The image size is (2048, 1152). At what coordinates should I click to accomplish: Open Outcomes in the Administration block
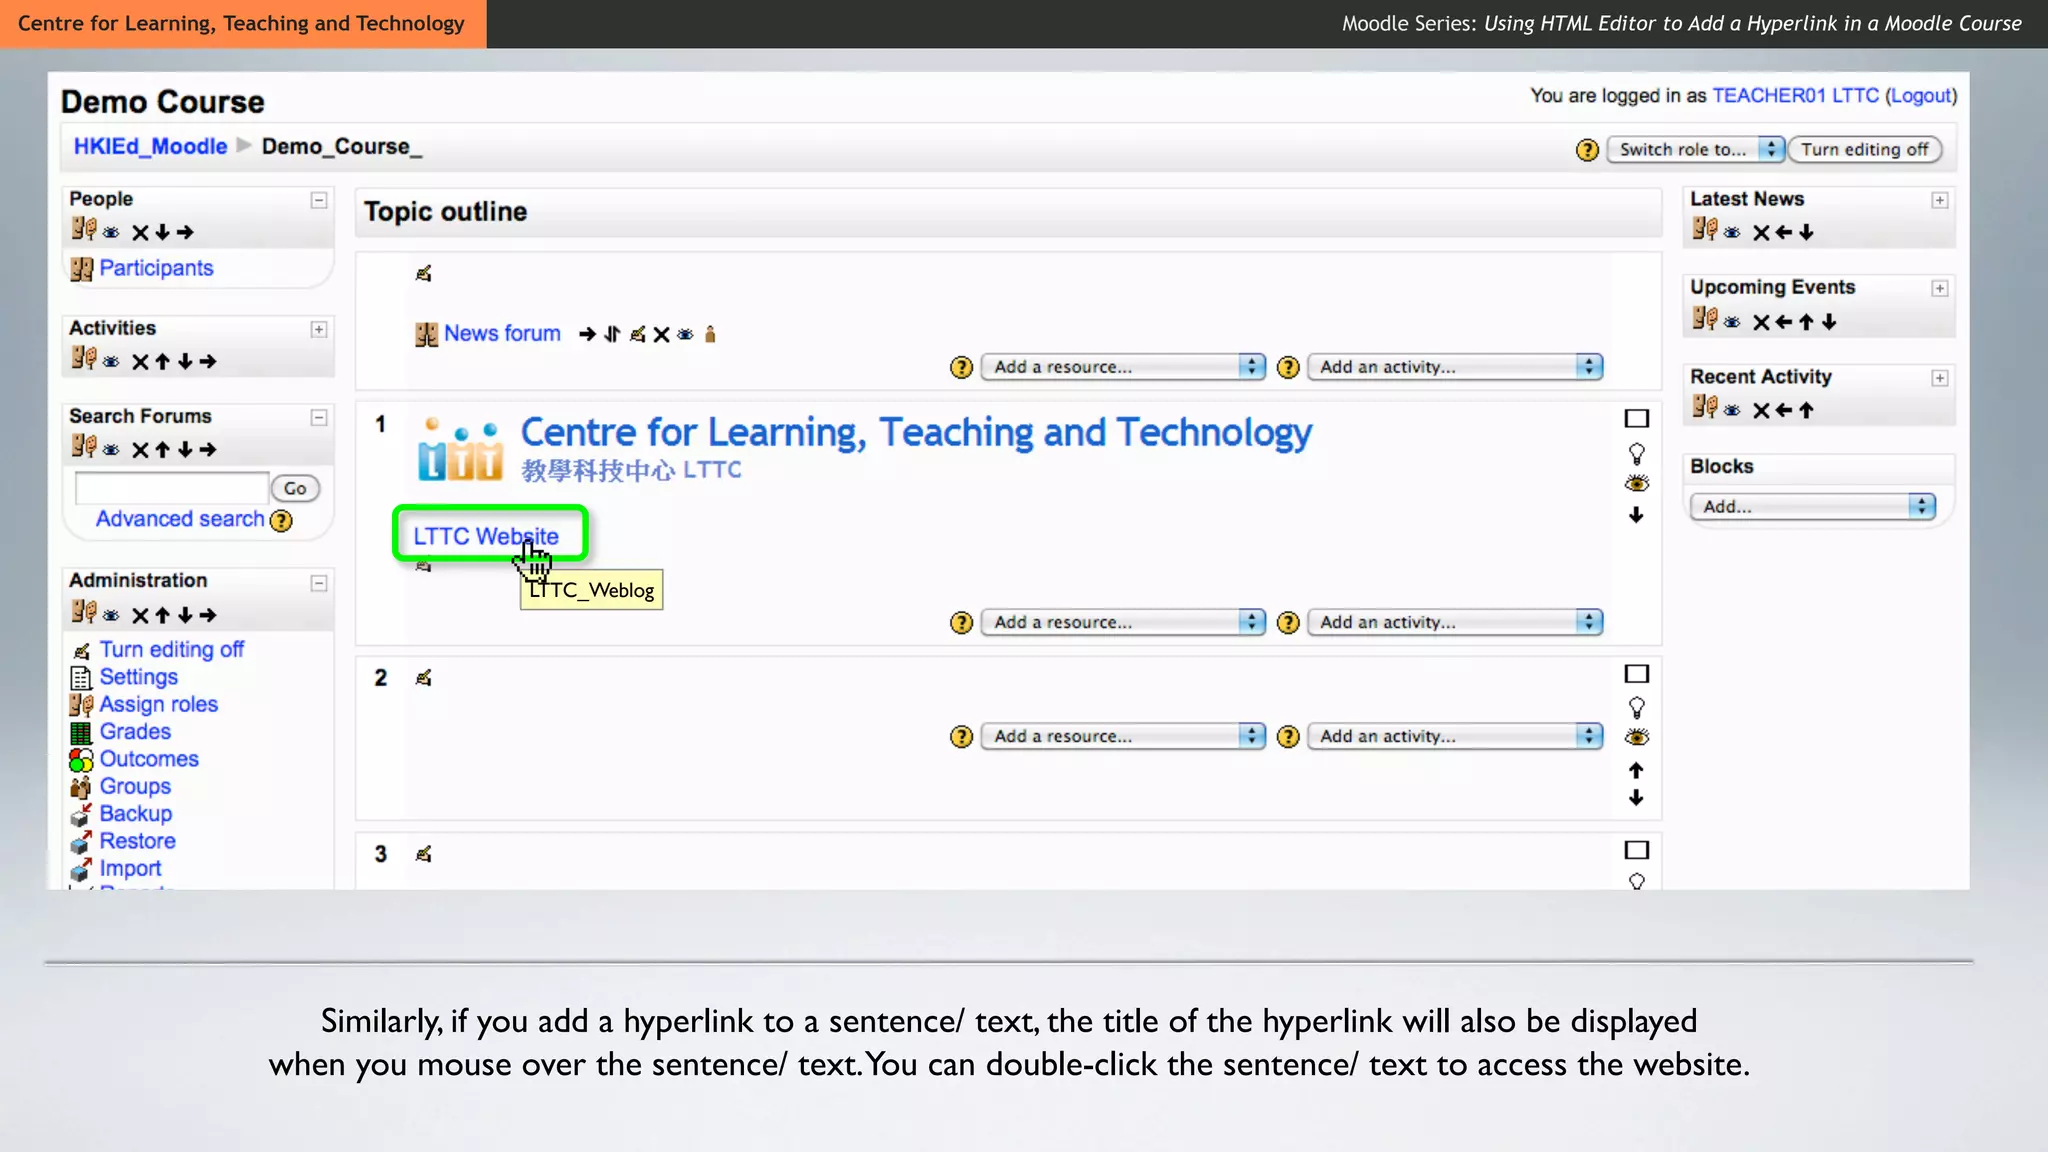coord(149,759)
